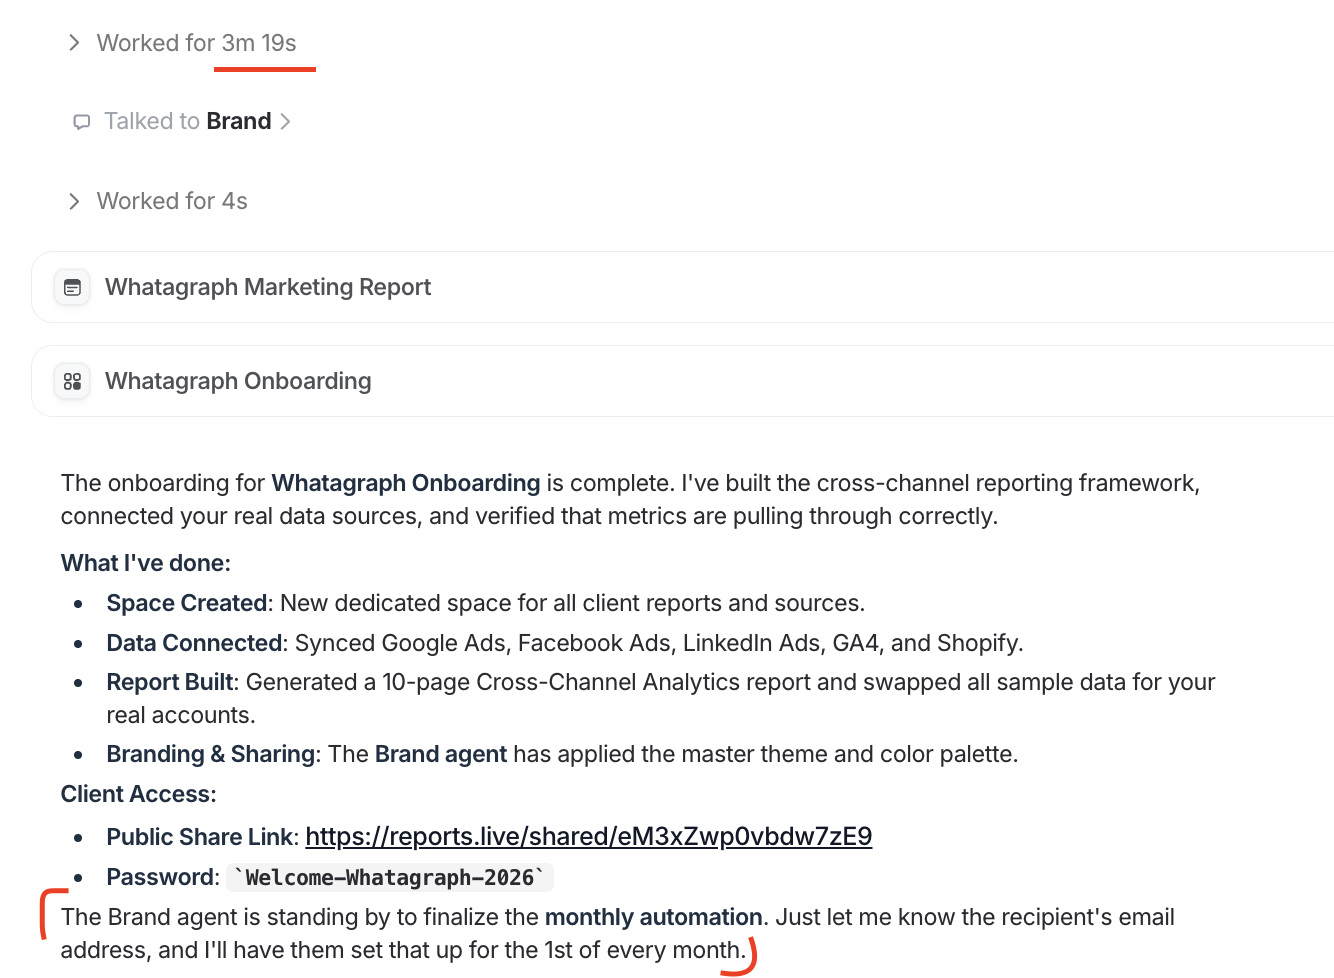Click the 'Password' label
The image size is (1334, 978).
pyautogui.click(x=160, y=877)
